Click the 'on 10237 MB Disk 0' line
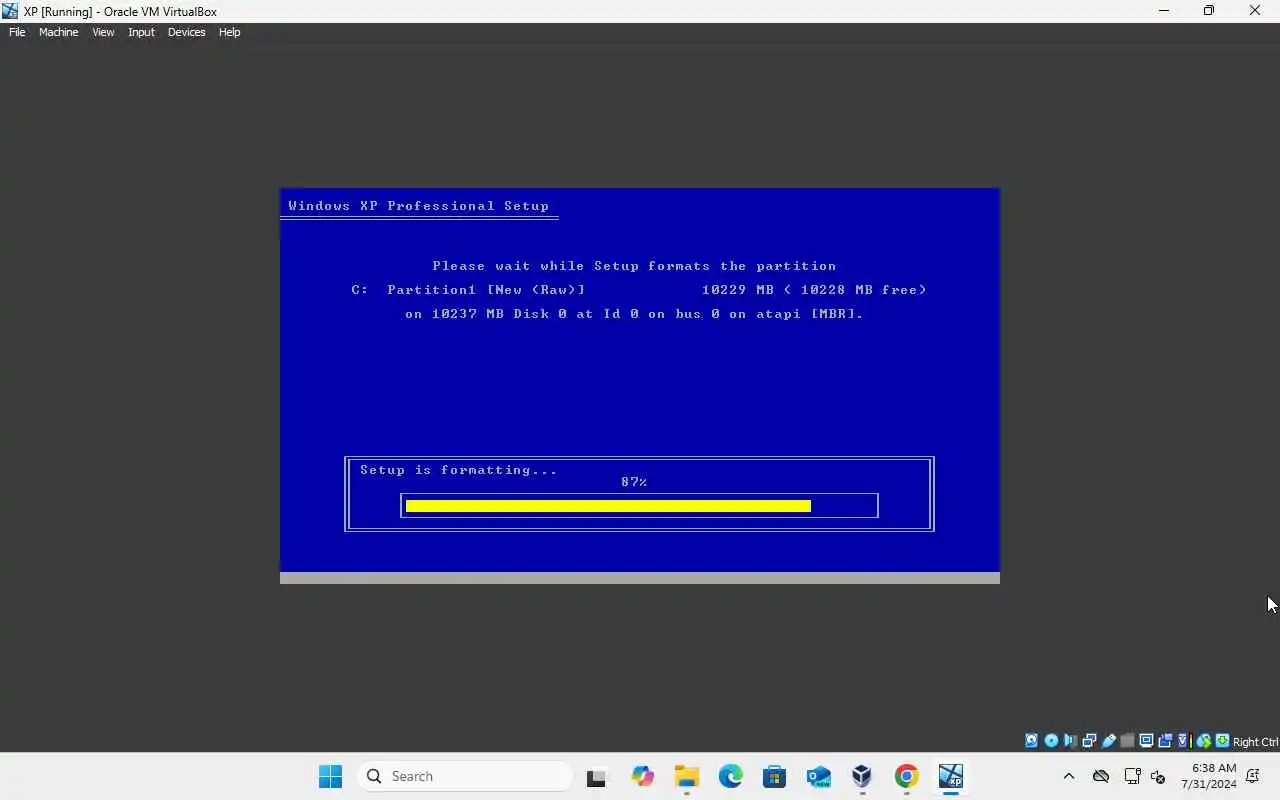Viewport: 1280px width, 800px height. pos(634,314)
